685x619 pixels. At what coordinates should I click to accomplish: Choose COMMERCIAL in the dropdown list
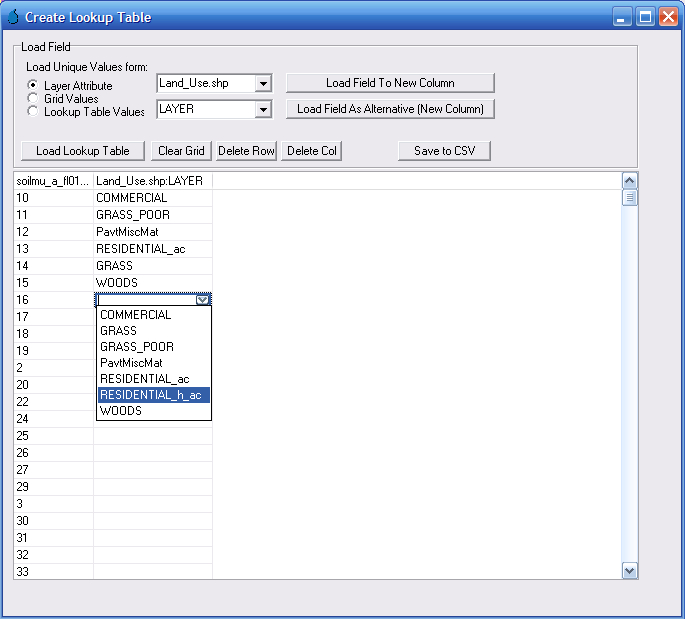tap(135, 315)
